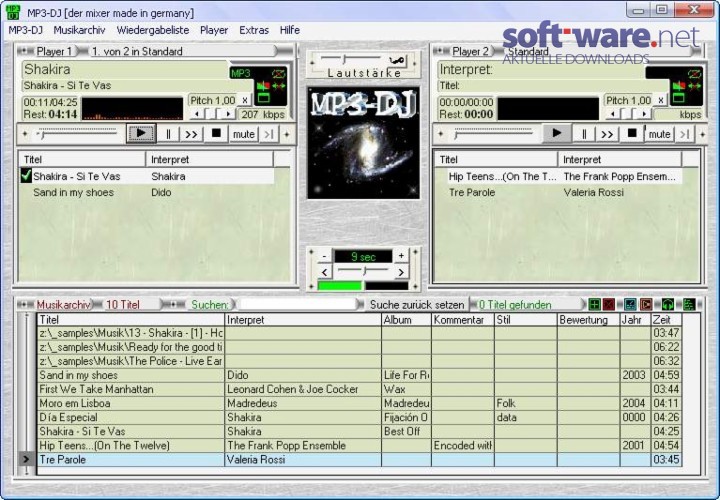Move crossfader right with > button

pos(401,272)
